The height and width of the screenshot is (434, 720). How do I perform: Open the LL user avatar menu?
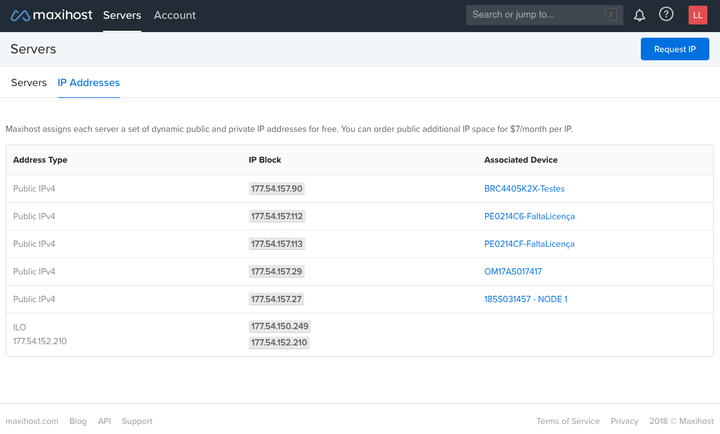697,15
